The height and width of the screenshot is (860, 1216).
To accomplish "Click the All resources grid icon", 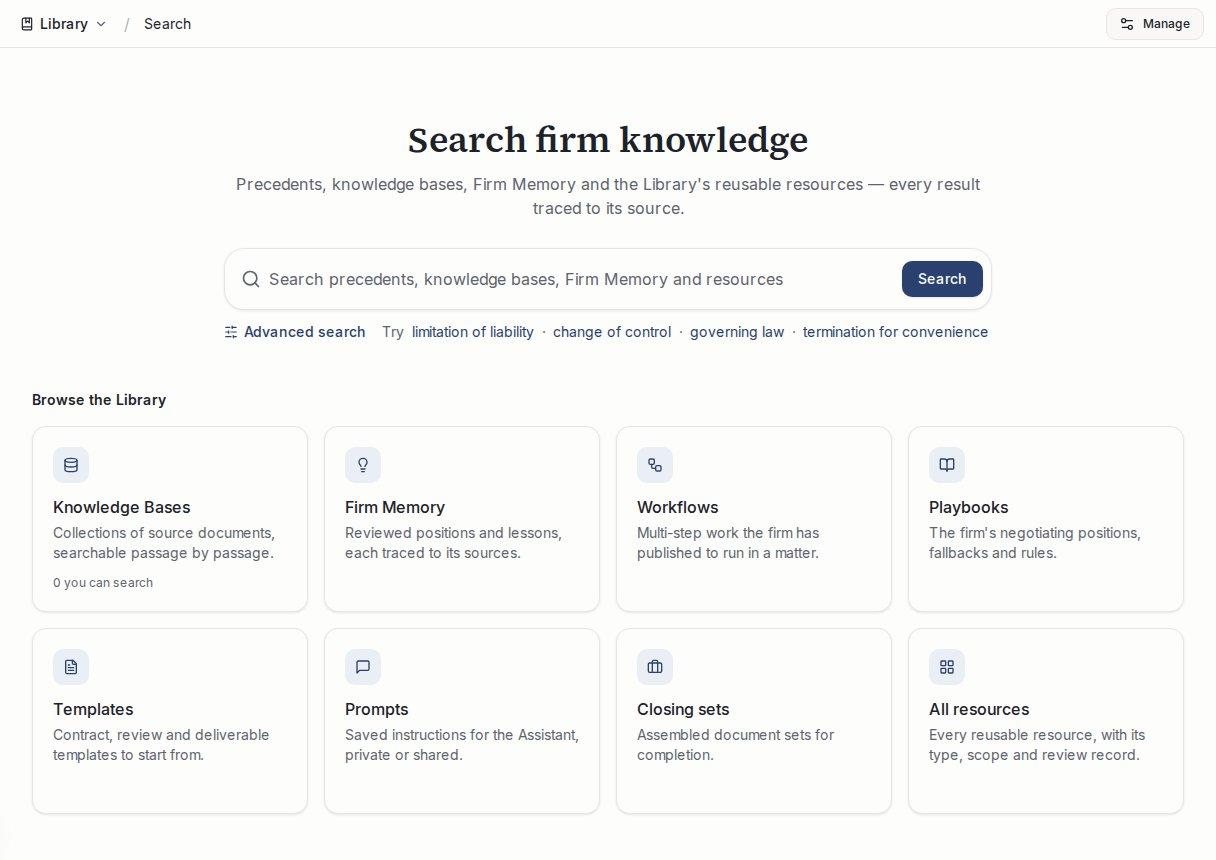I will pos(947,667).
